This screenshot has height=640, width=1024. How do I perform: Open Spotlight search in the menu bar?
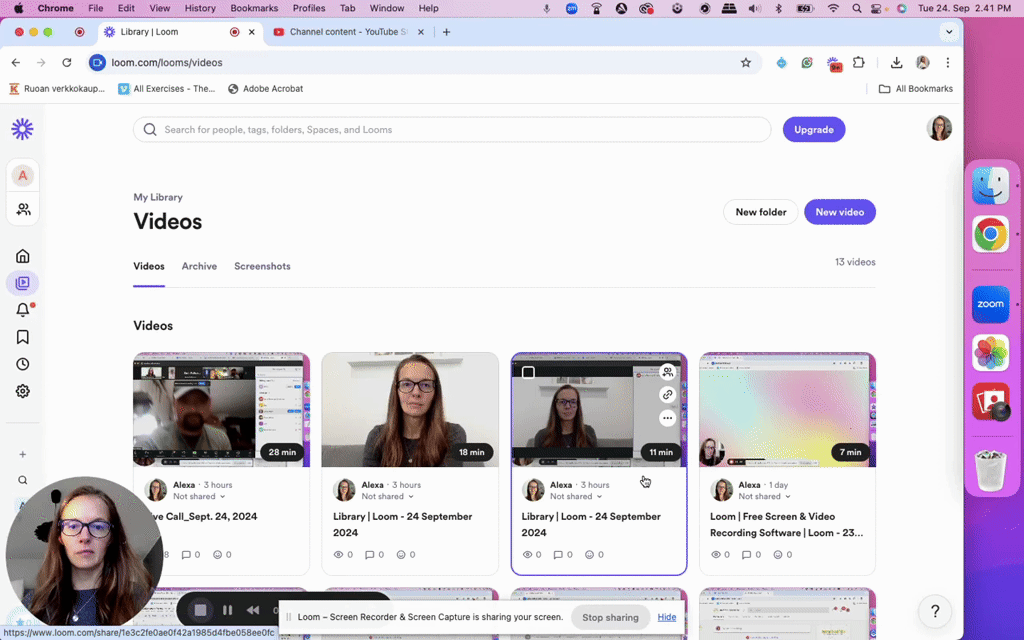(856, 8)
